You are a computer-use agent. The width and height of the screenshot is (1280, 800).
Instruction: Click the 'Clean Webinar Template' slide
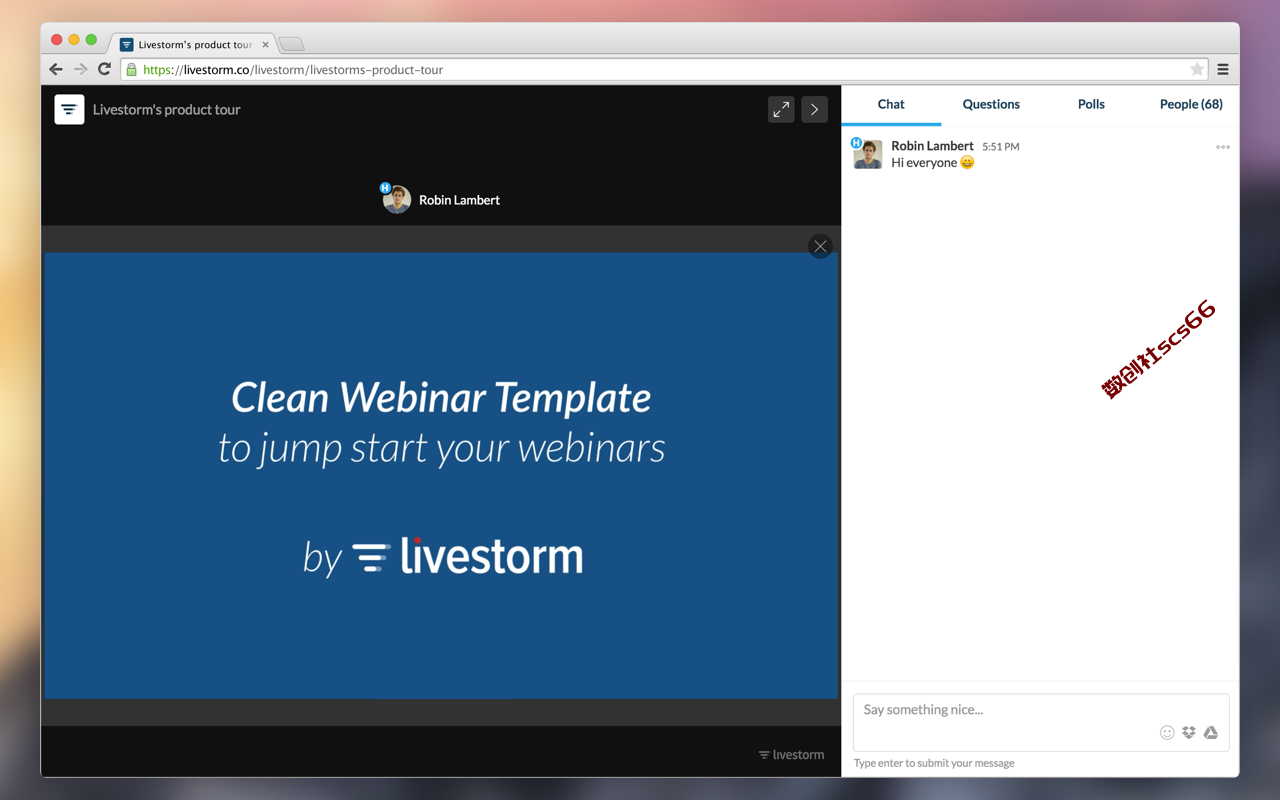[441, 475]
